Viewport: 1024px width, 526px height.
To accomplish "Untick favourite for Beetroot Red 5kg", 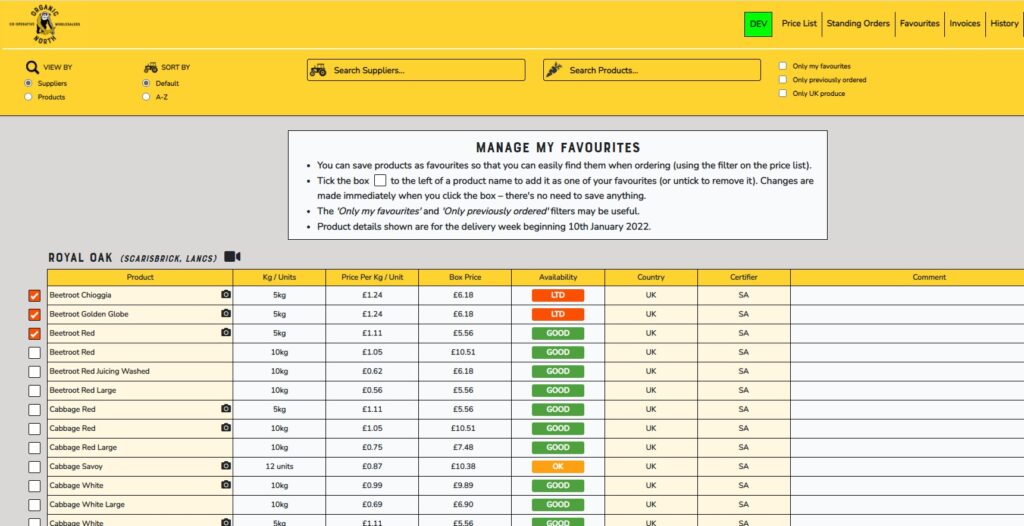I will [x=35, y=333].
